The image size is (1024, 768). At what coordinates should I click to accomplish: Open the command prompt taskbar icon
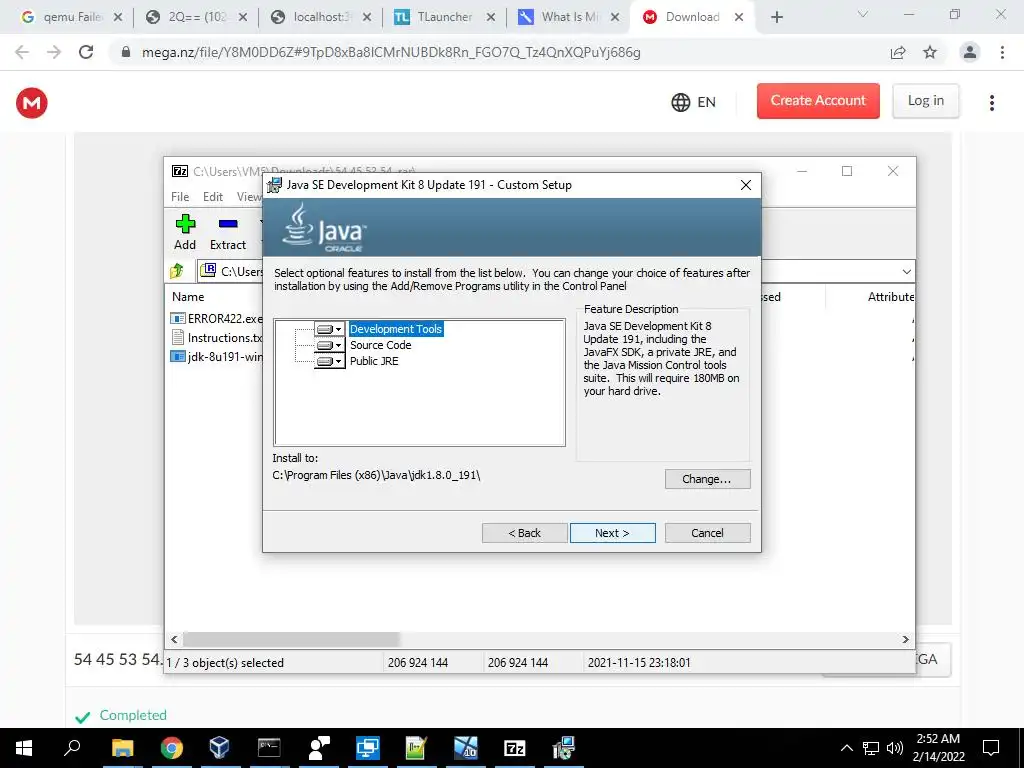click(x=269, y=748)
